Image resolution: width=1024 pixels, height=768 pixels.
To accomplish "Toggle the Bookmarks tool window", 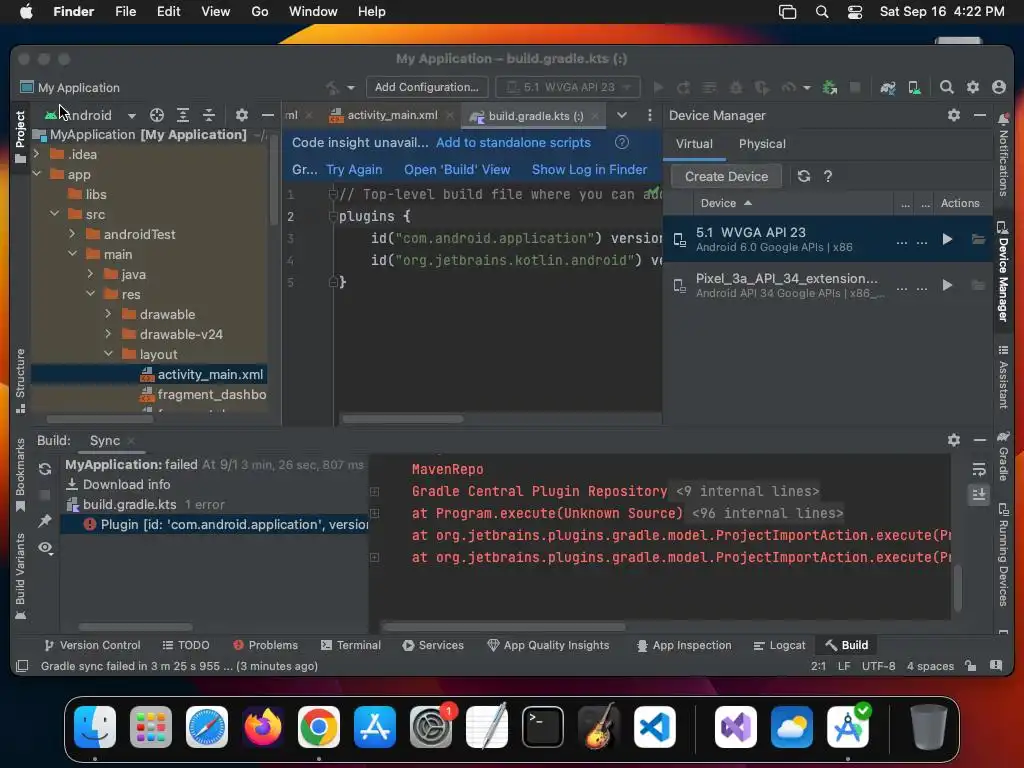I will [20, 475].
